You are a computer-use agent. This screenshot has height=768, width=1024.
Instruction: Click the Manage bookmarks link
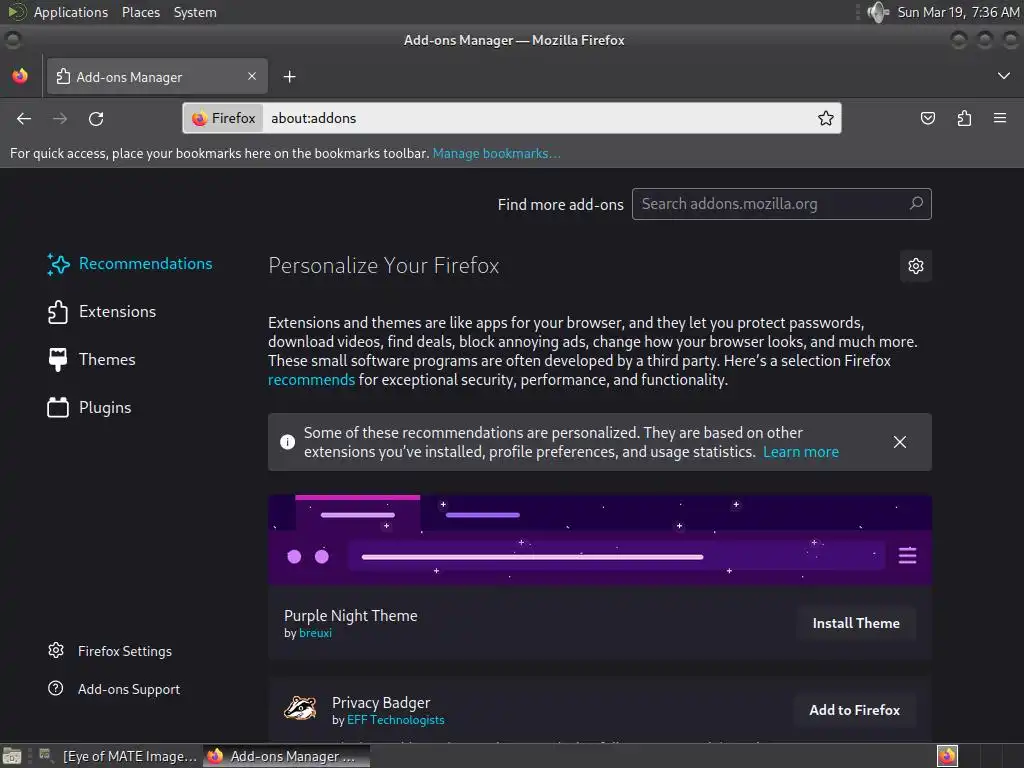click(496, 153)
